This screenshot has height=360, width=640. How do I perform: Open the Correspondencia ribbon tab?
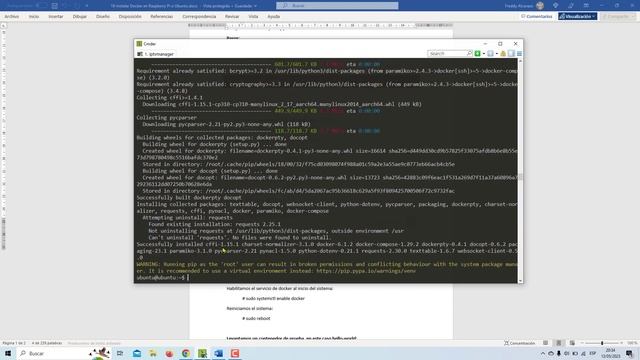tap(199, 16)
